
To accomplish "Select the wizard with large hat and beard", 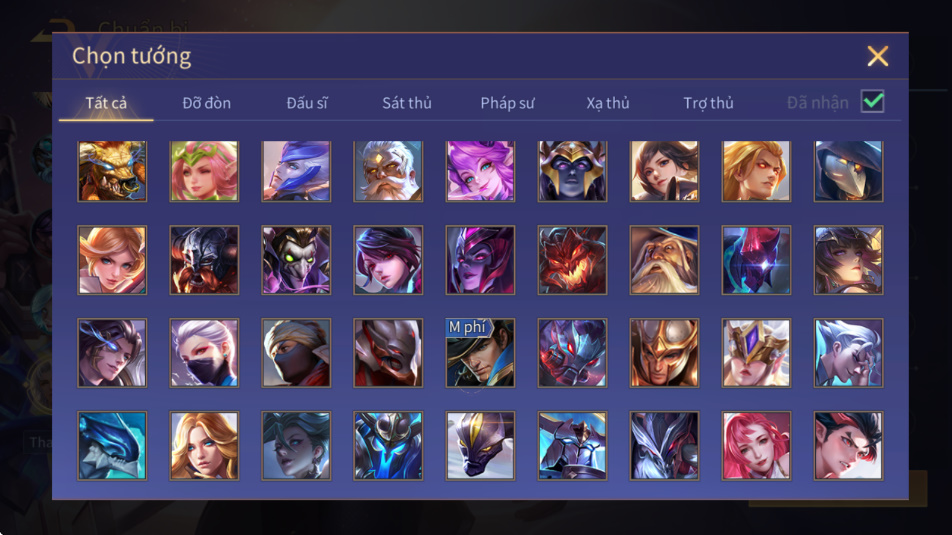I will click(x=664, y=260).
